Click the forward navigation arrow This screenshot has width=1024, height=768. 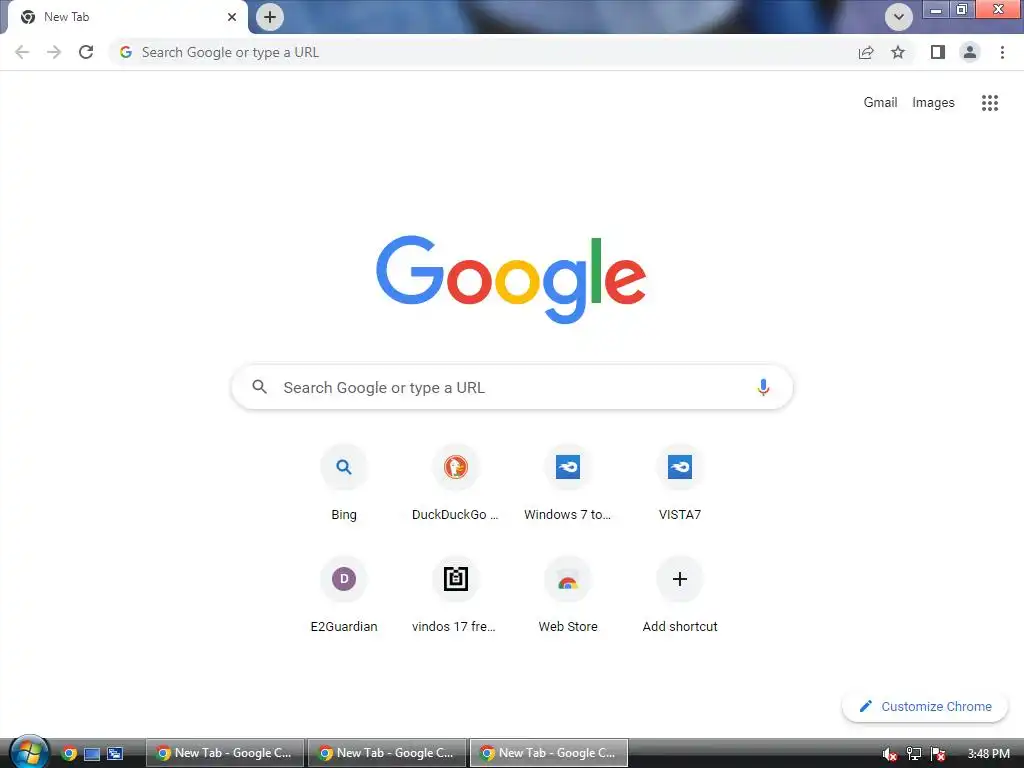(x=54, y=52)
